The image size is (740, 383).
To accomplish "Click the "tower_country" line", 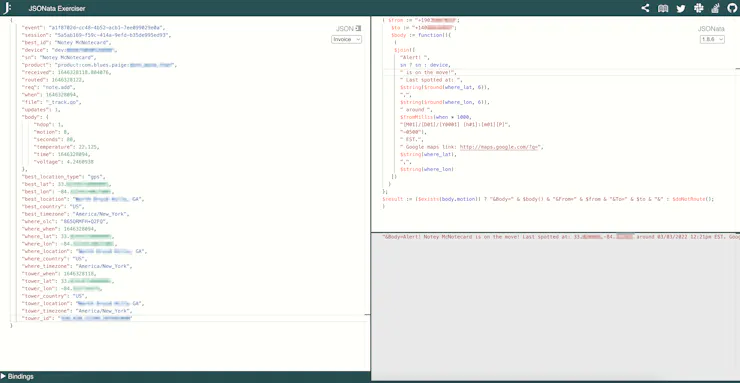I will click(x=55, y=296).
